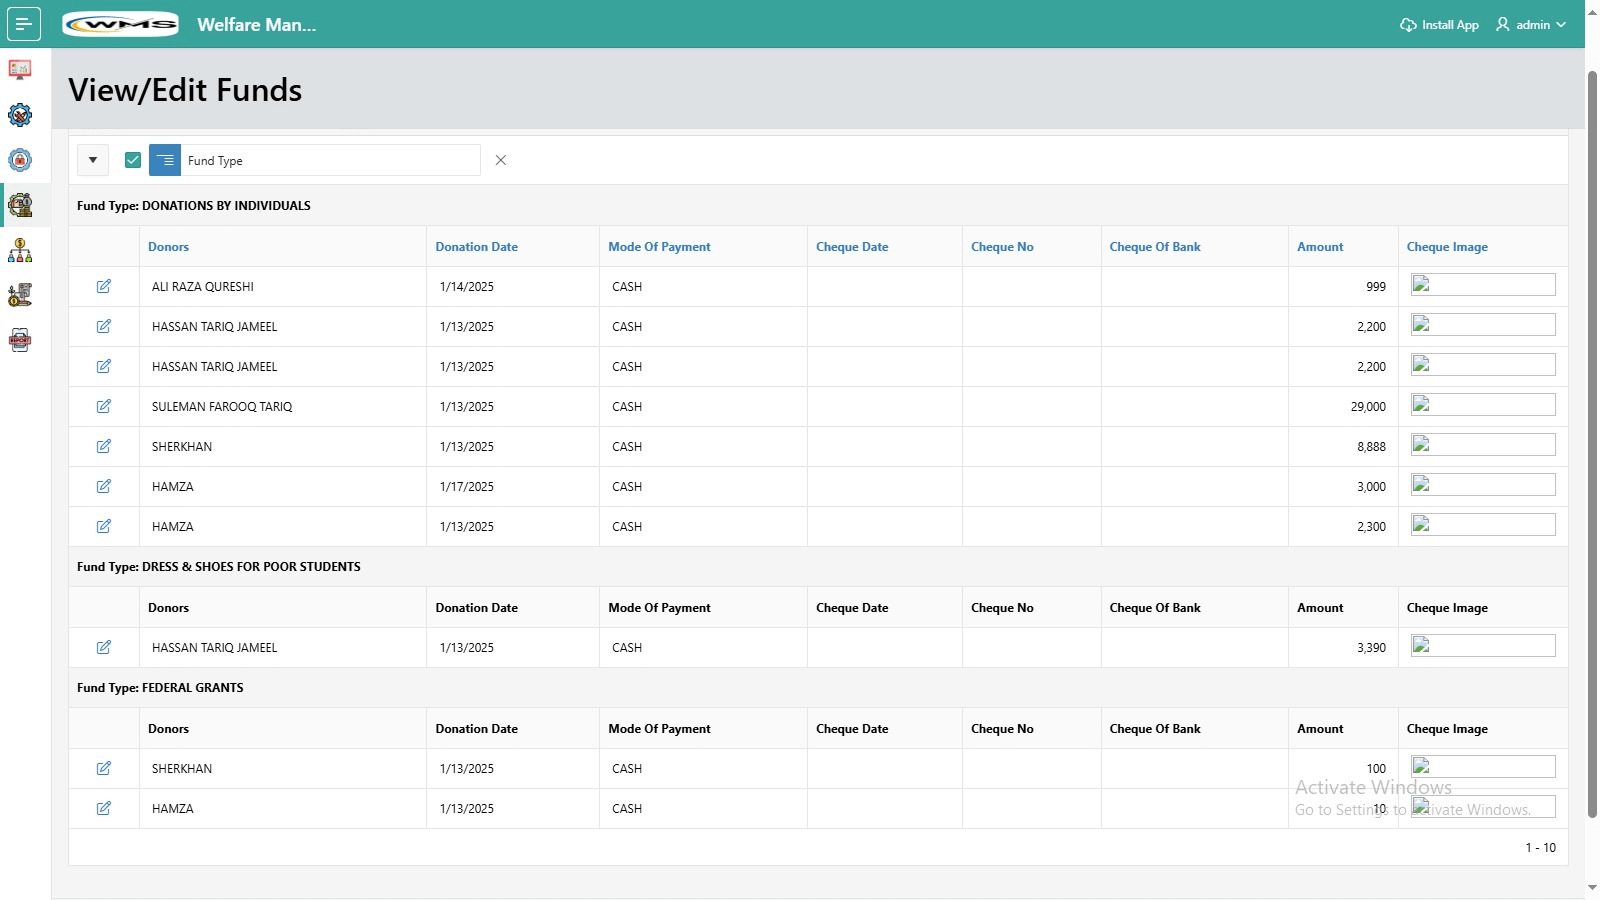Edit the HAMZA 1/17/2025 donation record
The width and height of the screenshot is (1600, 900).
104,487
